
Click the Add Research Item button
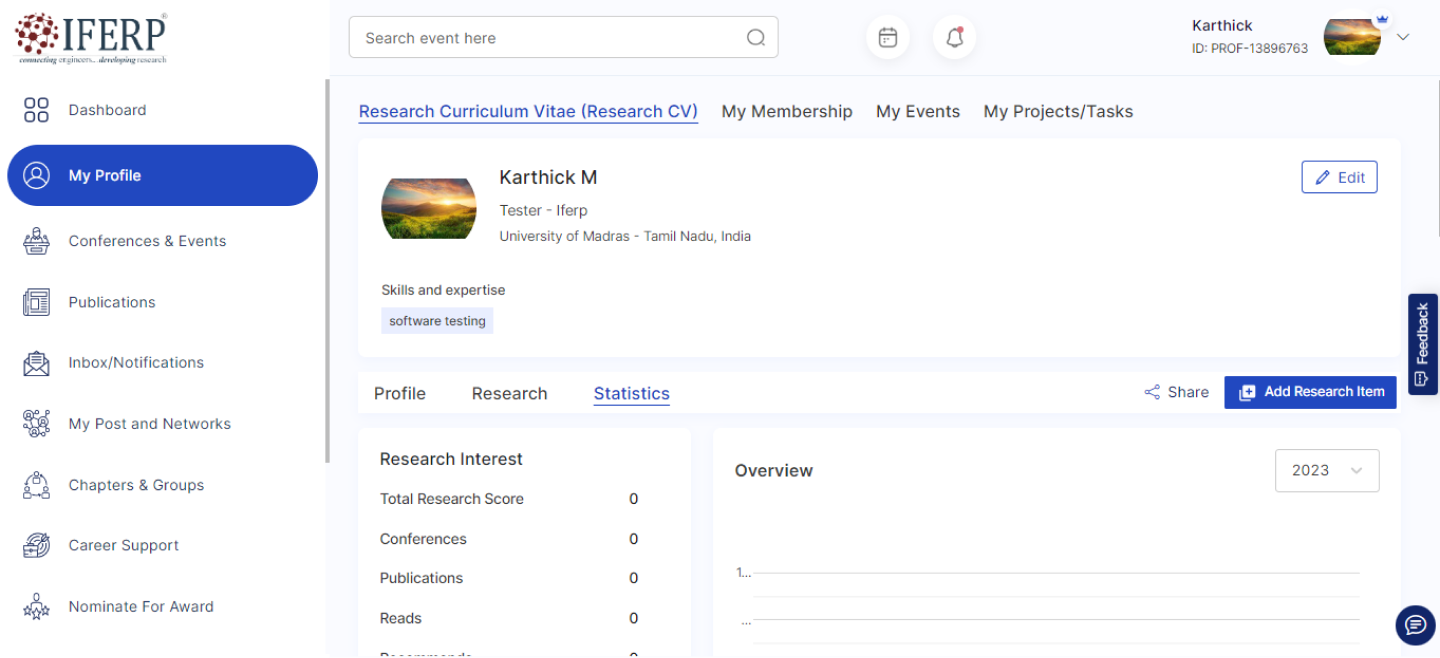1310,392
